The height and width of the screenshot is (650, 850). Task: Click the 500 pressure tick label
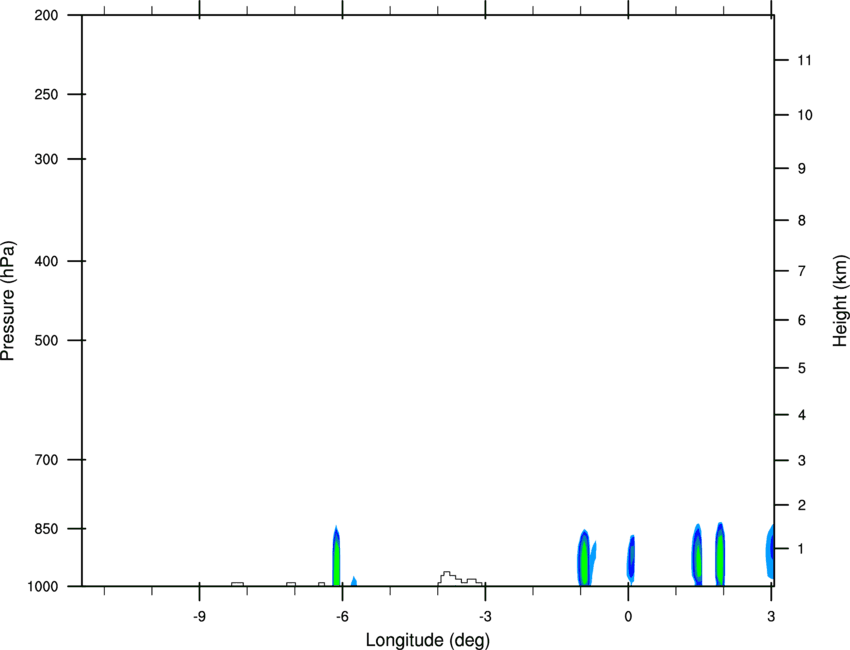(46, 340)
